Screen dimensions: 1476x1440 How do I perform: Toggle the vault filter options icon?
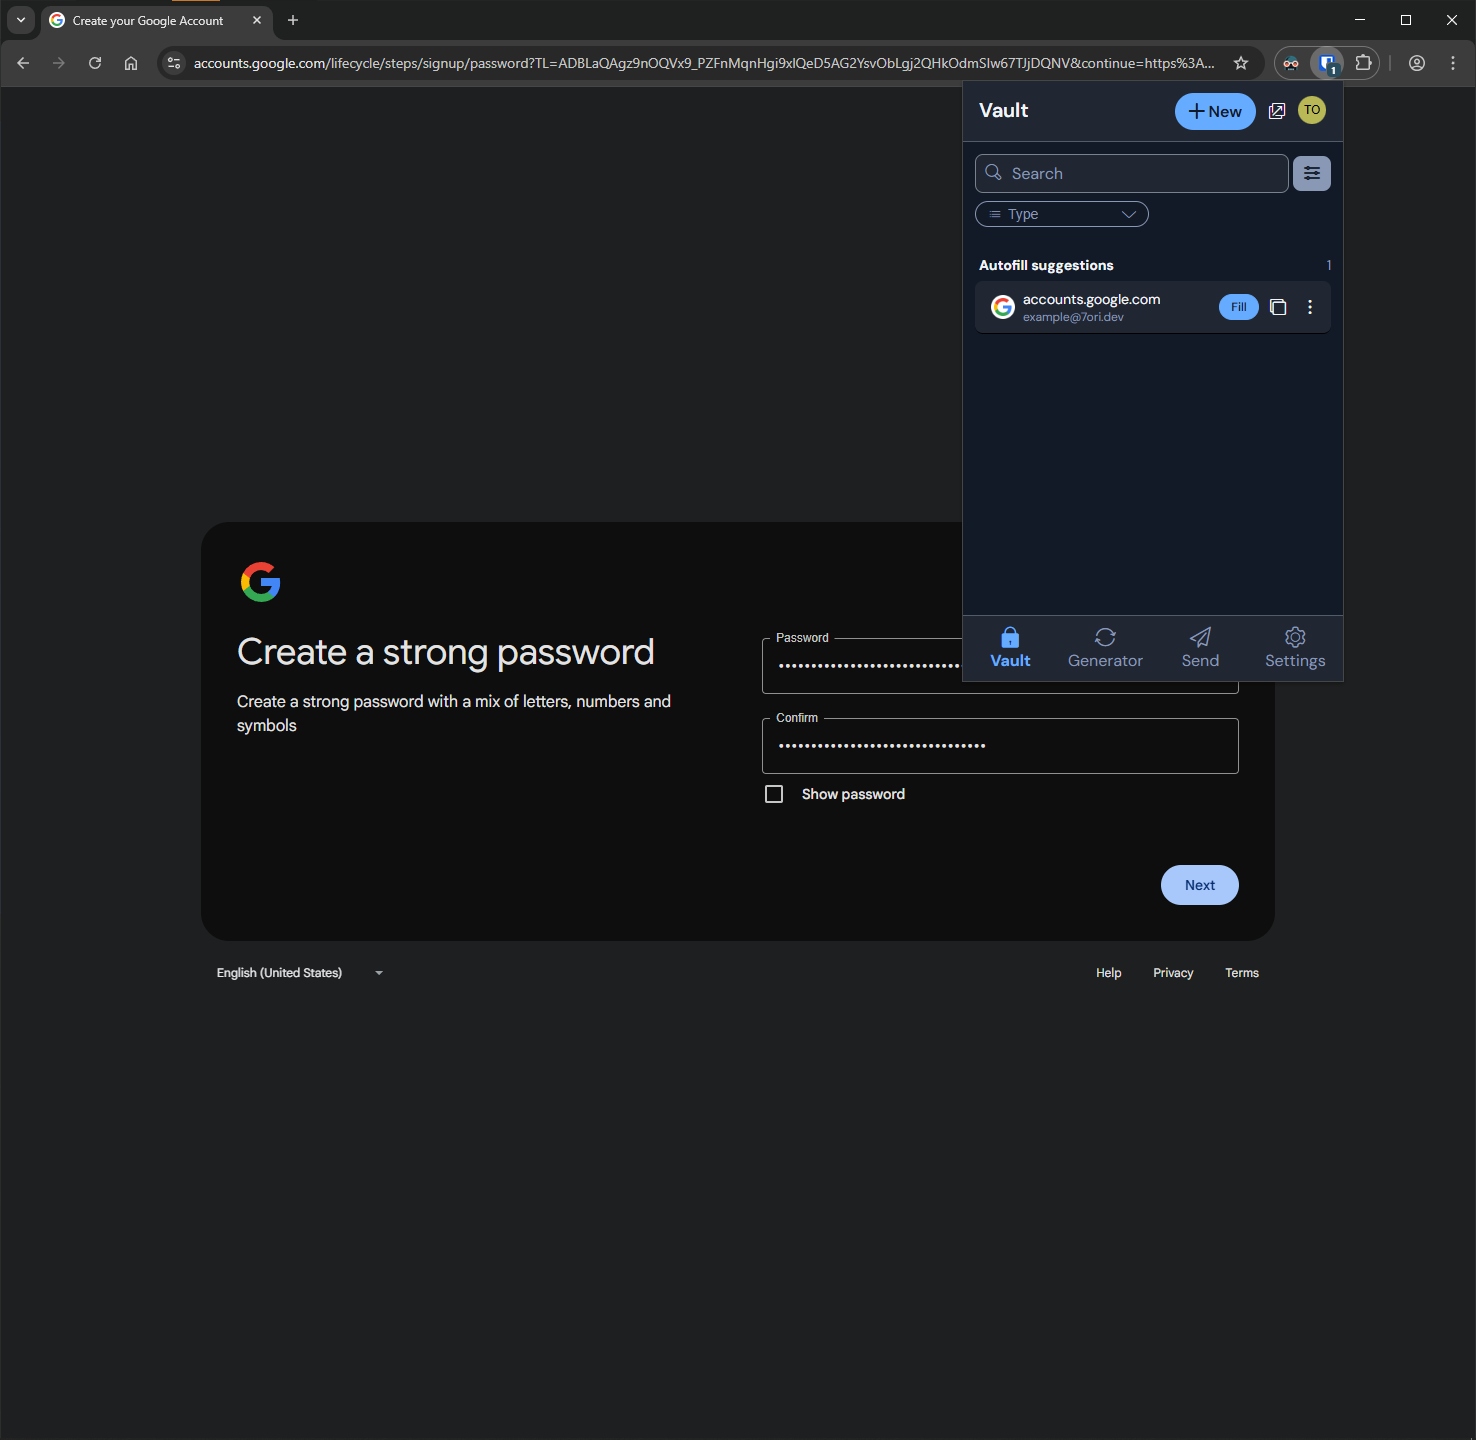[x=1311, y=173]
